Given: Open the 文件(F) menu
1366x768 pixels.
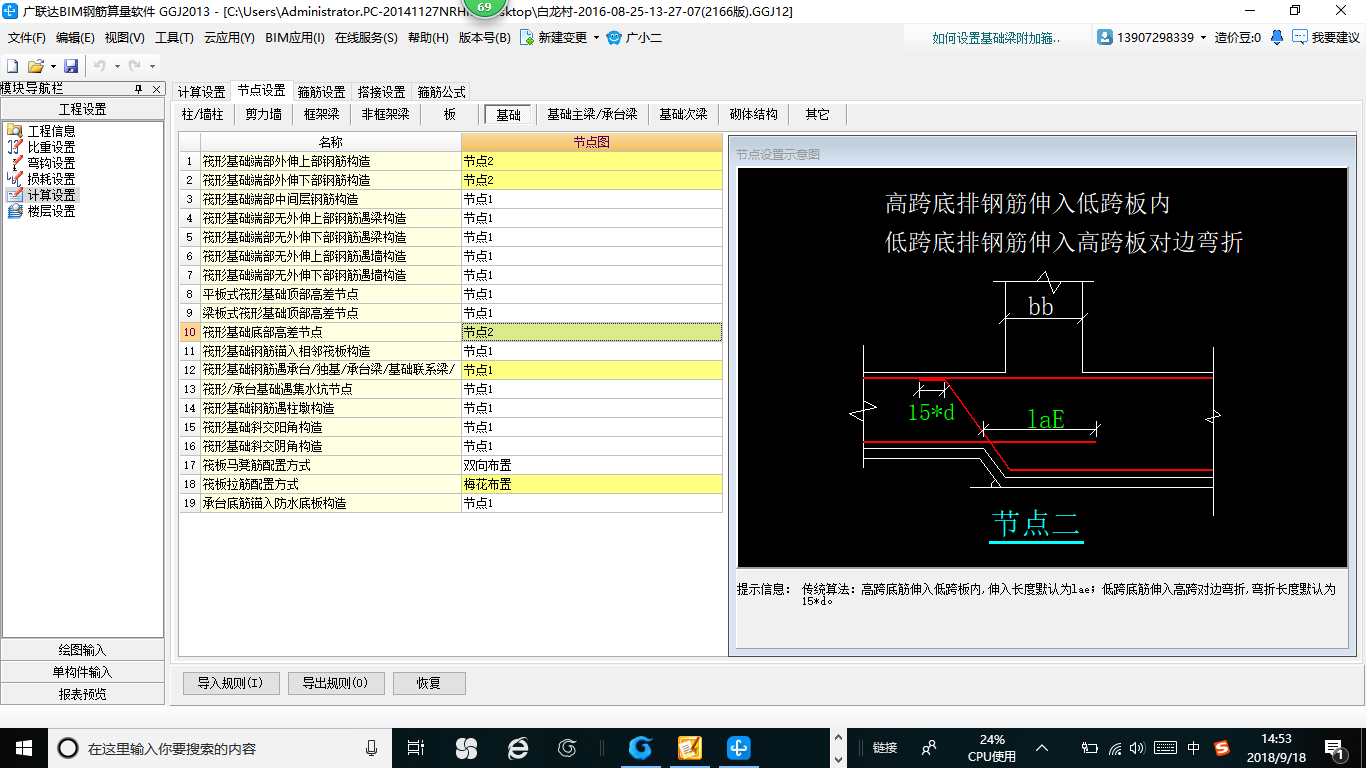Looking at the screenshot, I should [x=27, y=38].
